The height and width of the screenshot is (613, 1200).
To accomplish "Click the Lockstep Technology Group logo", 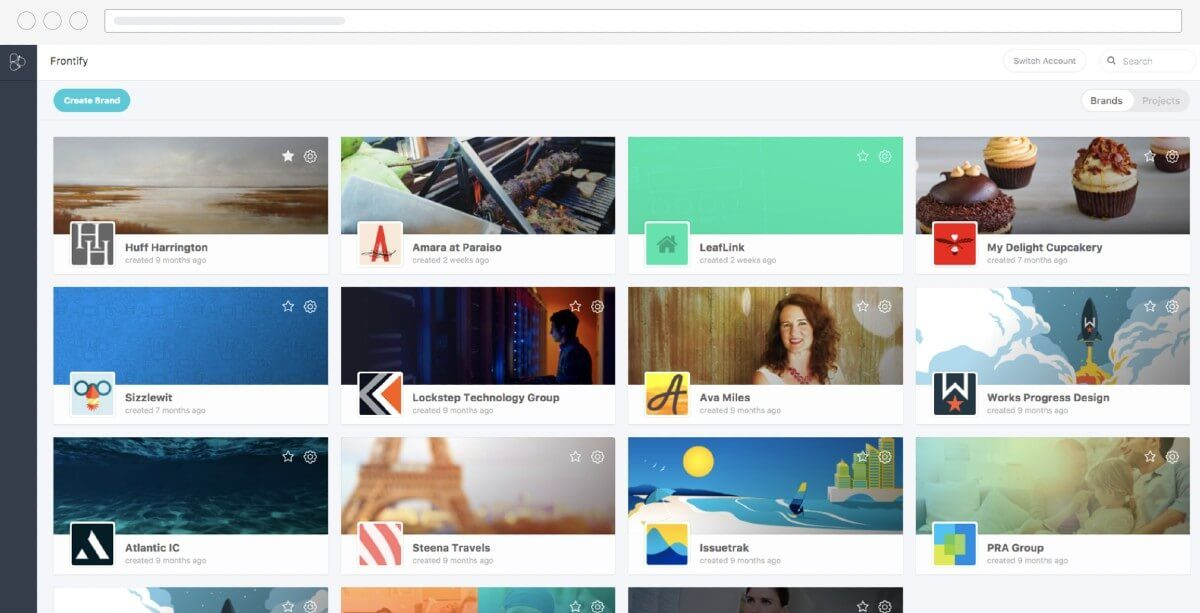I will [x=380, y=394].
